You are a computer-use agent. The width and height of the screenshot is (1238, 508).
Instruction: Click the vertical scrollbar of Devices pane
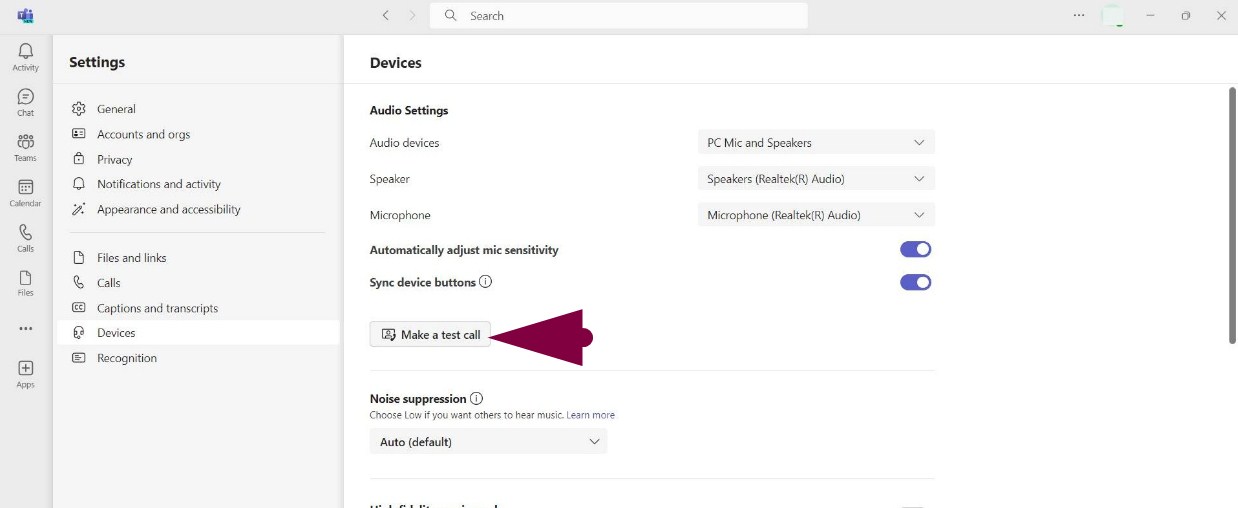1232,215
